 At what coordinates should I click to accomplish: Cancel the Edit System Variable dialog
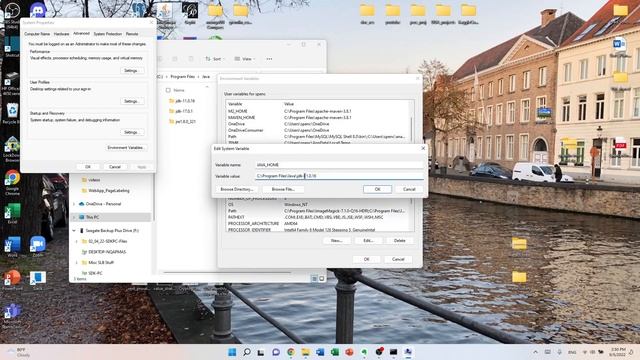tap(409, 189)
